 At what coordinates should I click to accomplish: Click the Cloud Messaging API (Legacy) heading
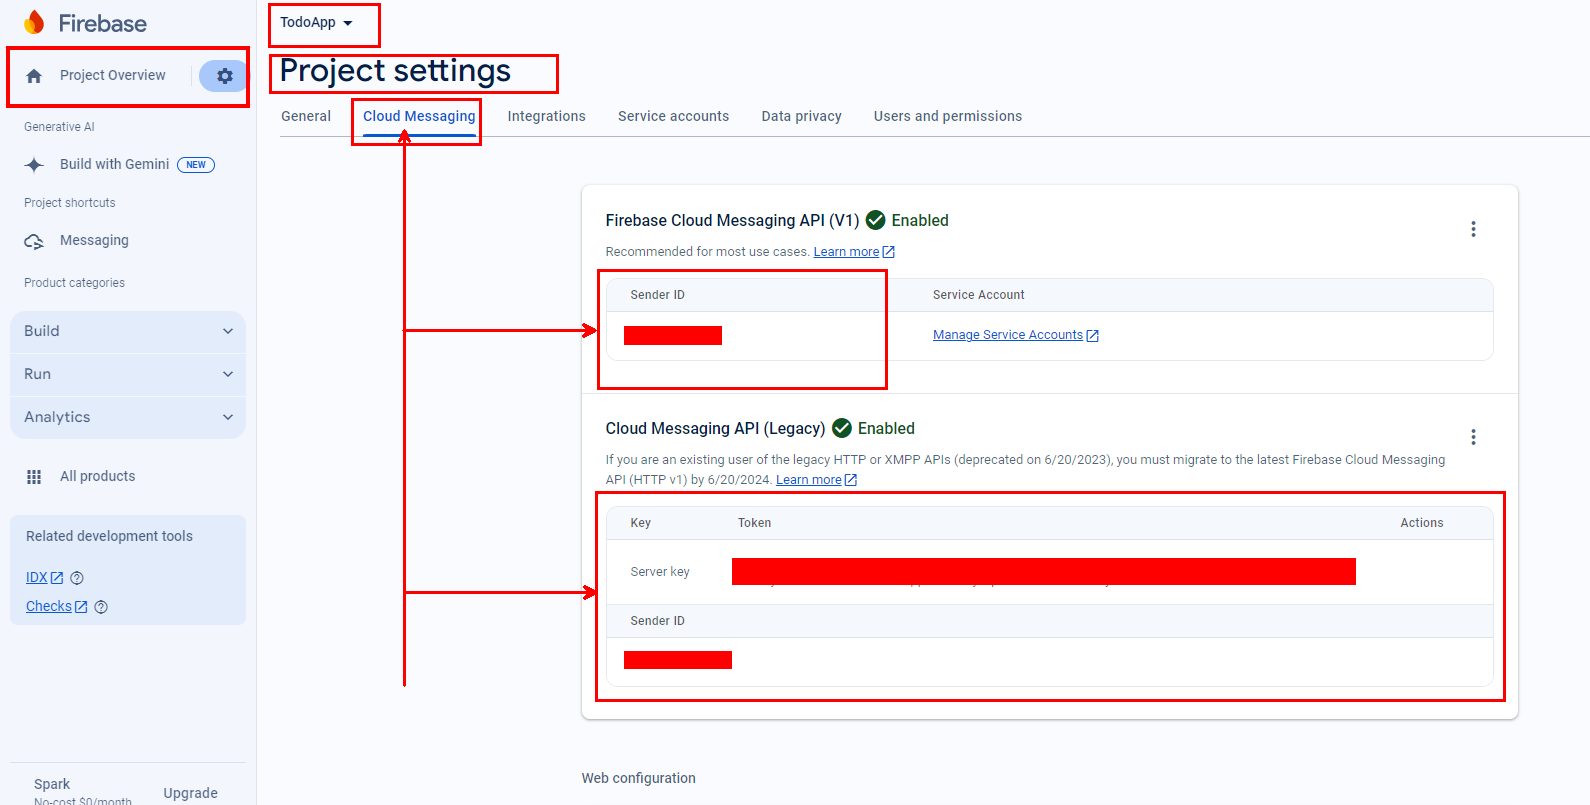pyautogui.click(x=715, y=428)
